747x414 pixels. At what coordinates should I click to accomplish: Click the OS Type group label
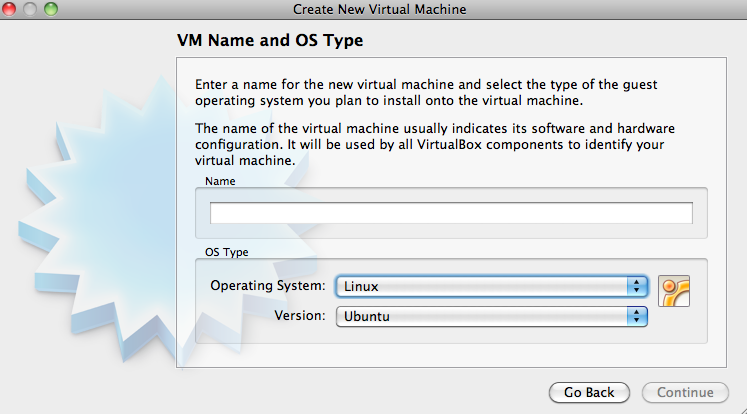226,253
